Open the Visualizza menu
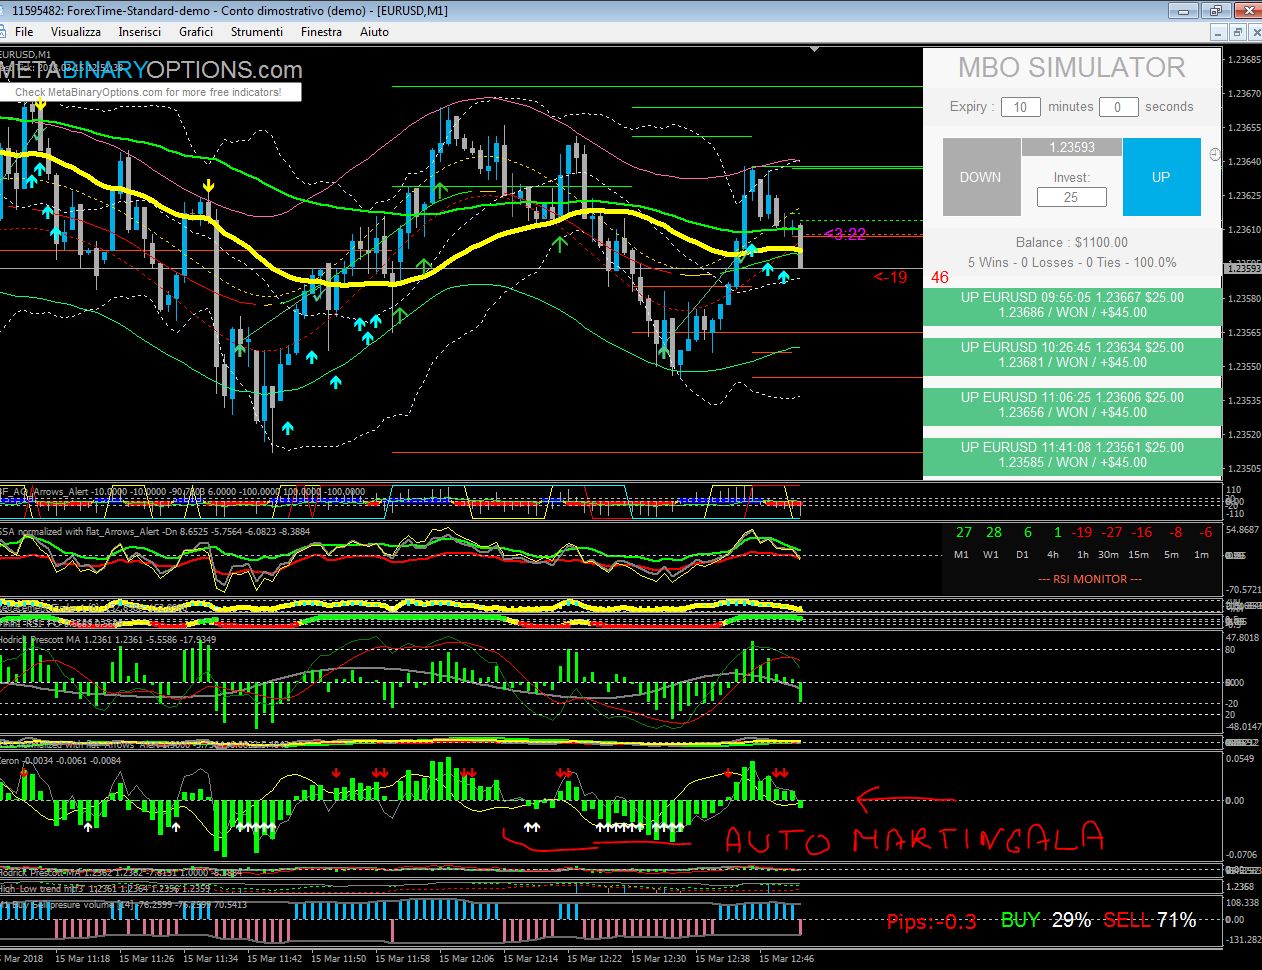 (x=76, y=31)
